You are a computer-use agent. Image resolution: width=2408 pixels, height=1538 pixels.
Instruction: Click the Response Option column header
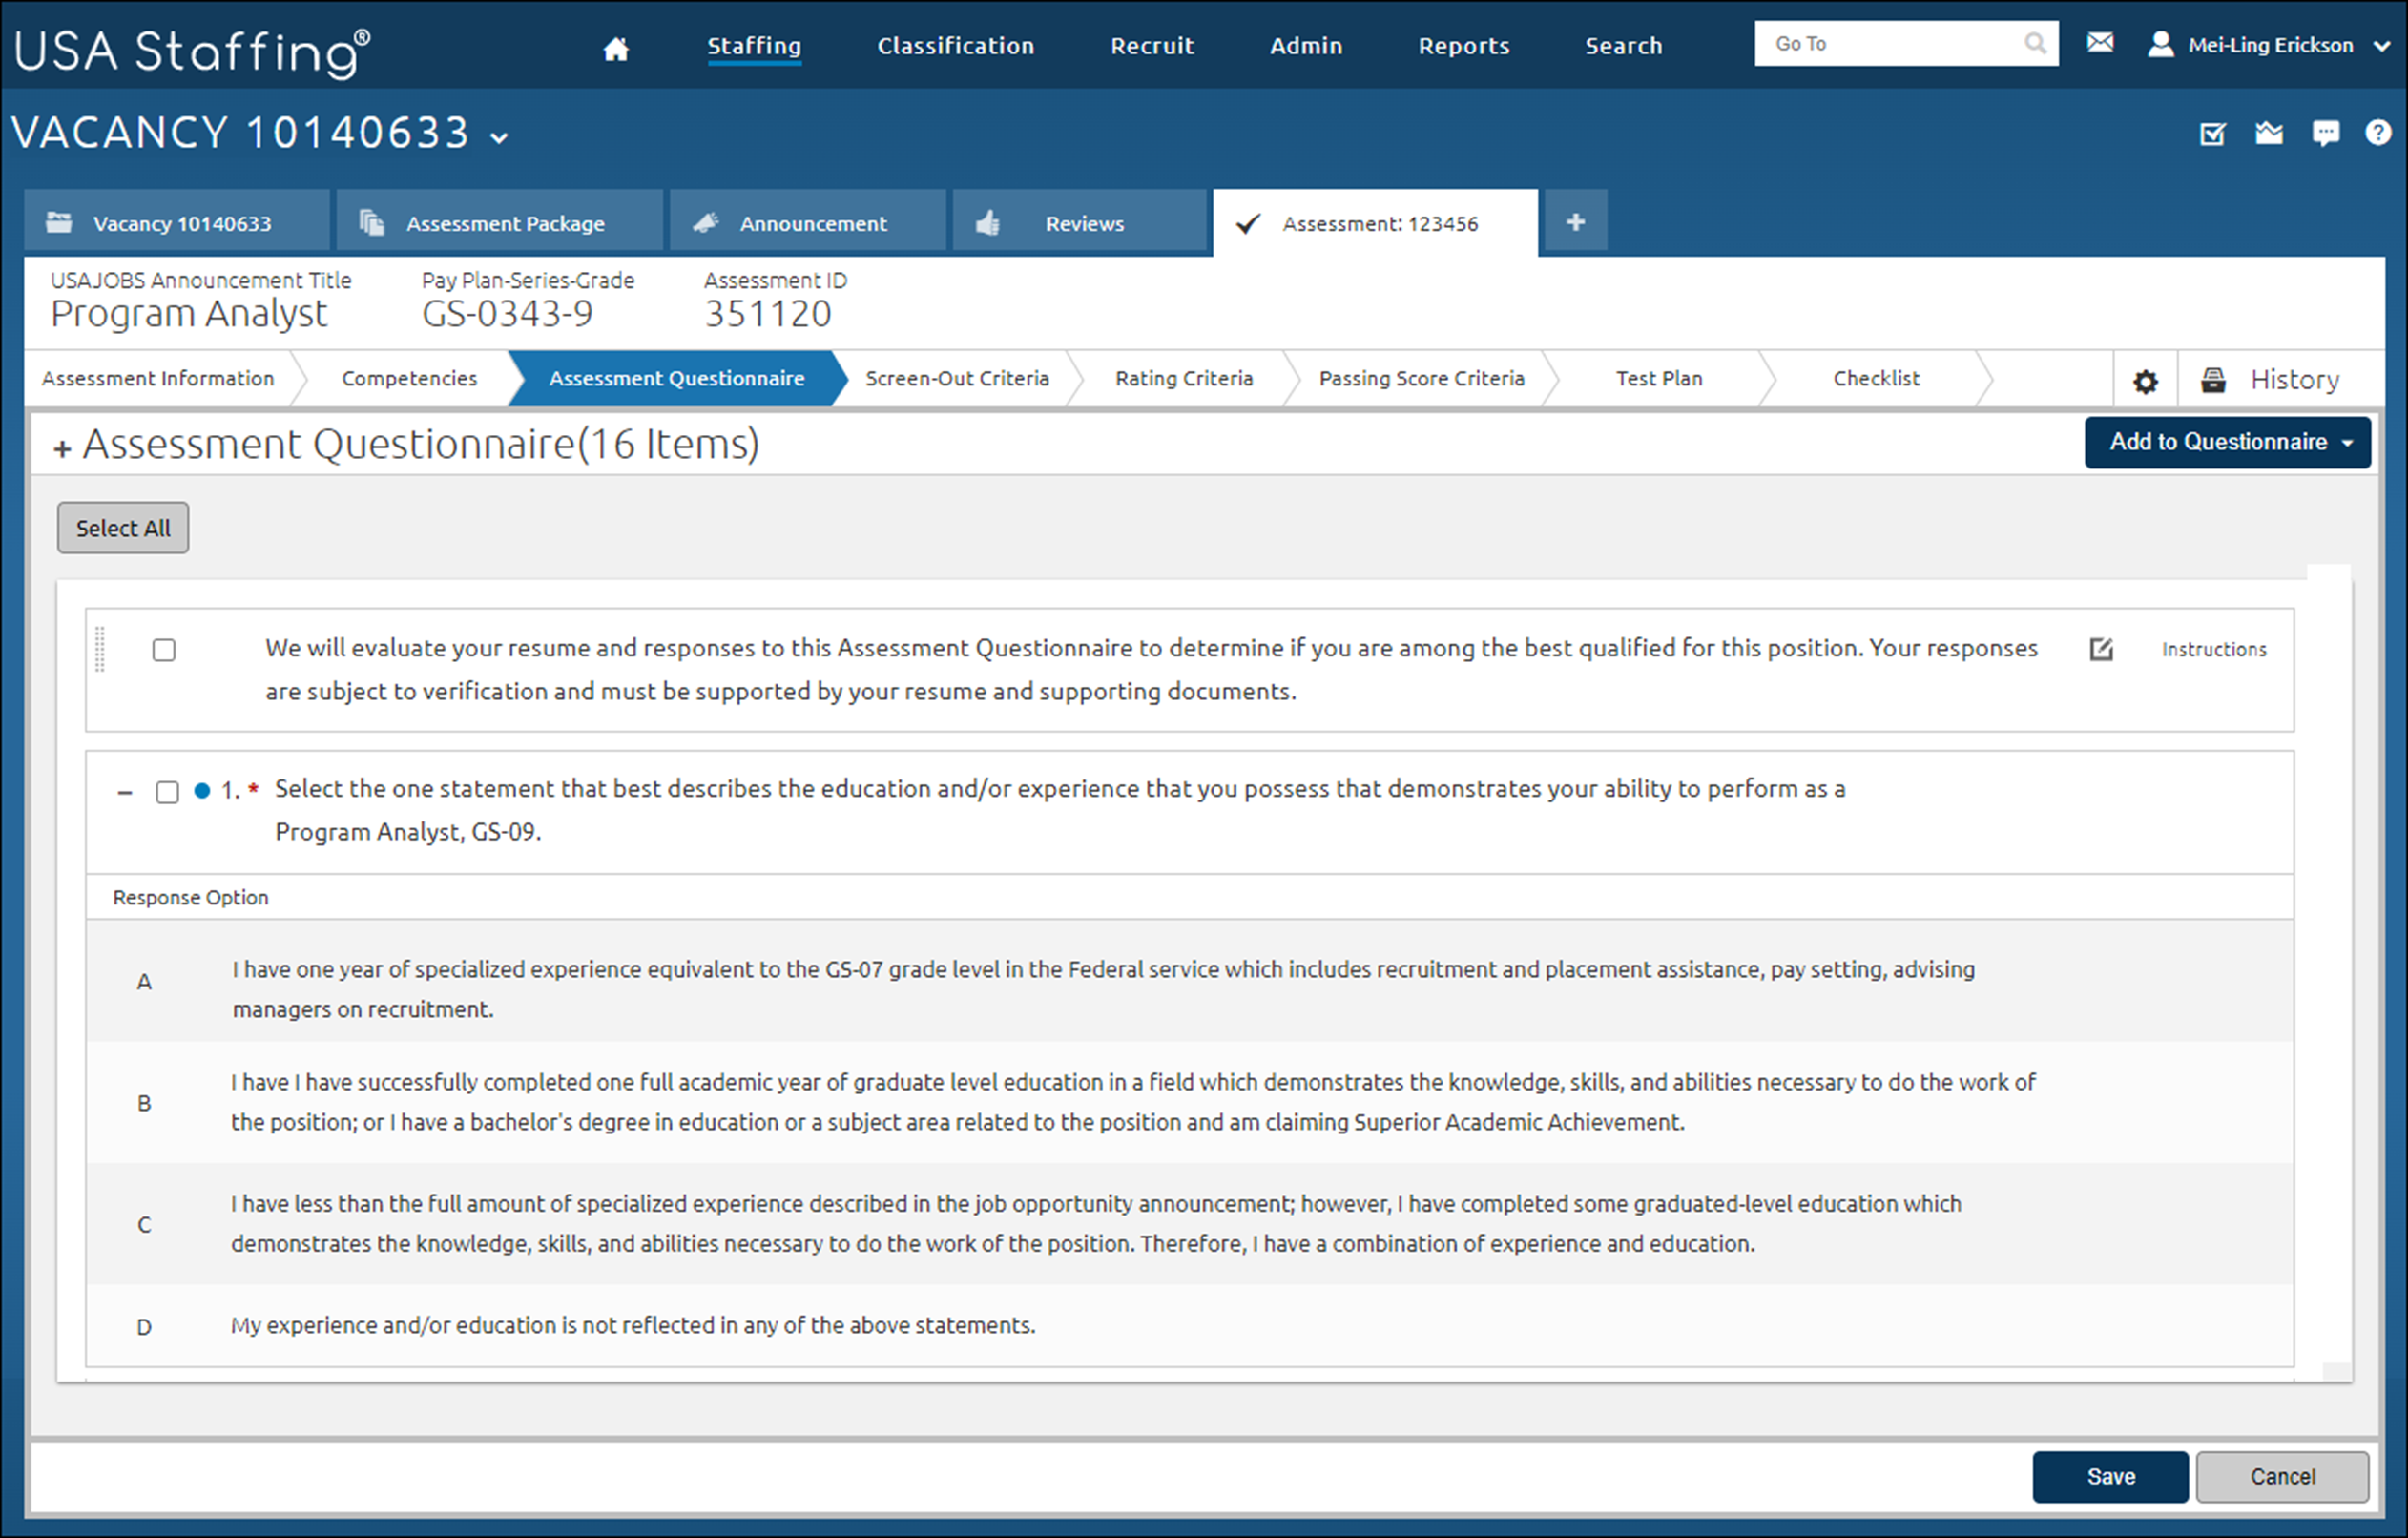190,897
